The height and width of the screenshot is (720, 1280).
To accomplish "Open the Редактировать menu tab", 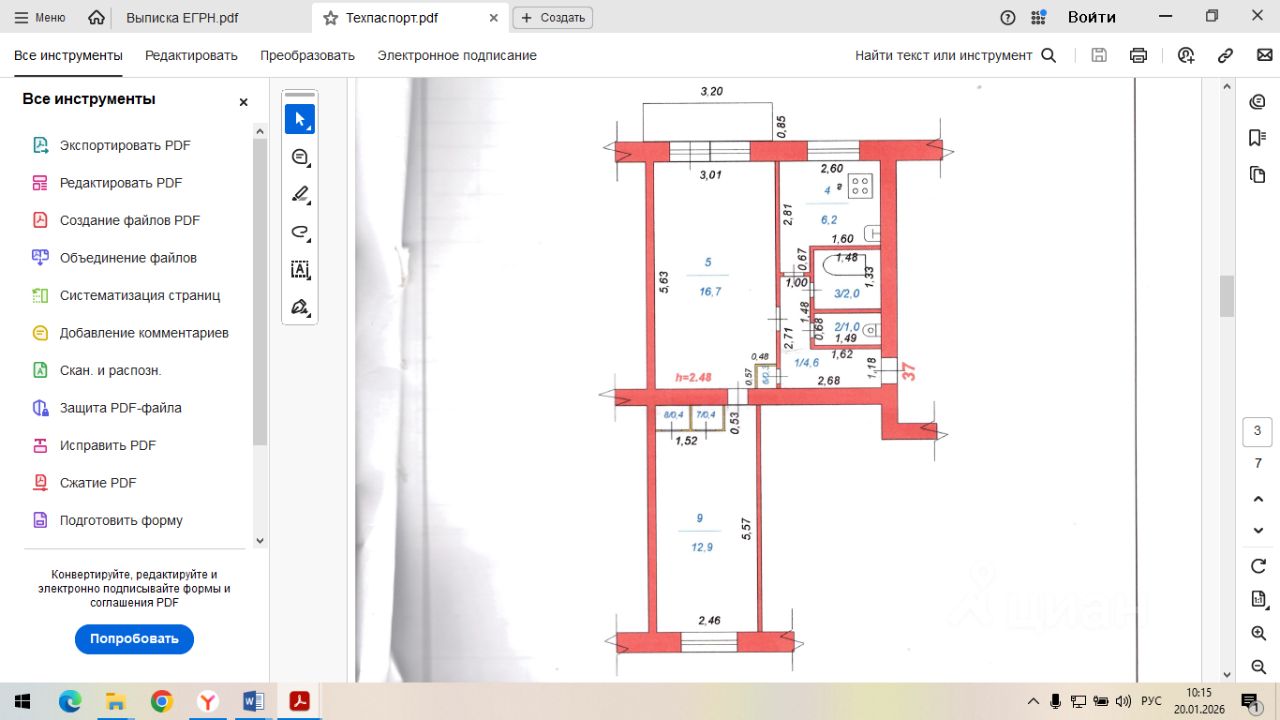I will [191, 56].
